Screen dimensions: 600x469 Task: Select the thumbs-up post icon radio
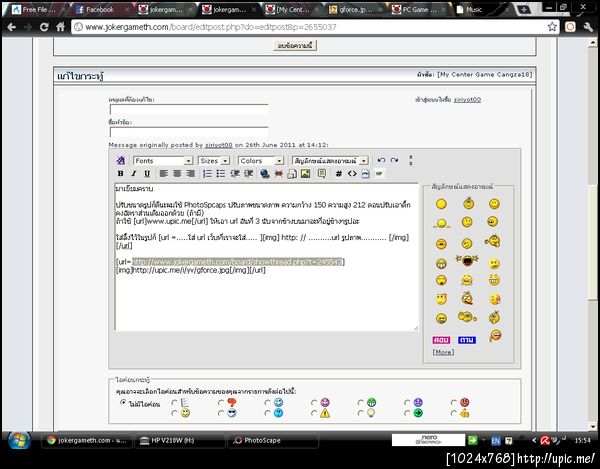tap(454, 413)
